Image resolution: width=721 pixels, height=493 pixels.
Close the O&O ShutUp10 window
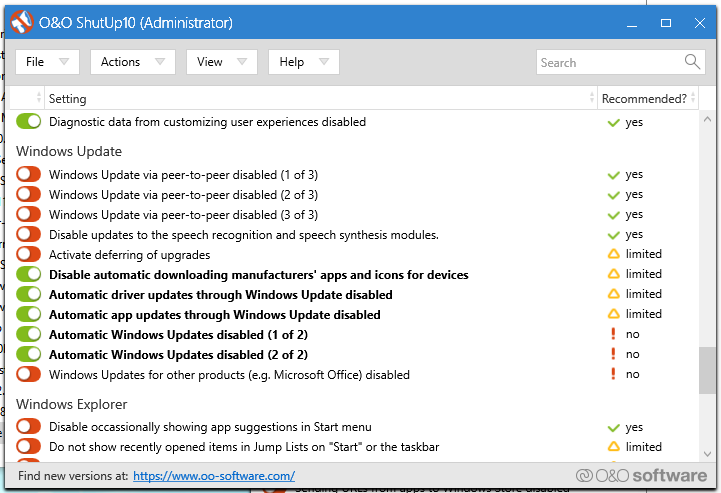point(699,23)
